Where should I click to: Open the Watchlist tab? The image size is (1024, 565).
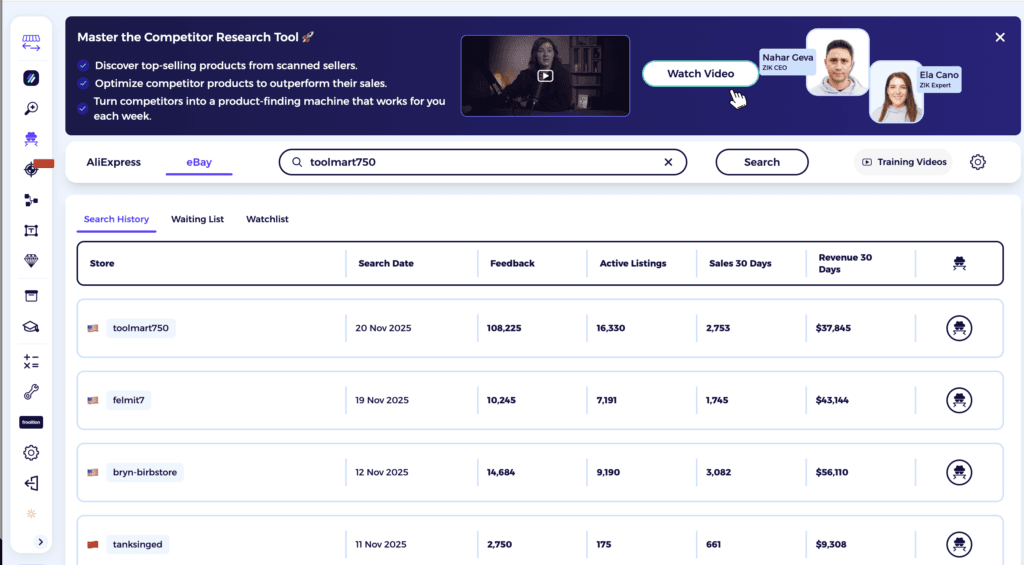267,219
